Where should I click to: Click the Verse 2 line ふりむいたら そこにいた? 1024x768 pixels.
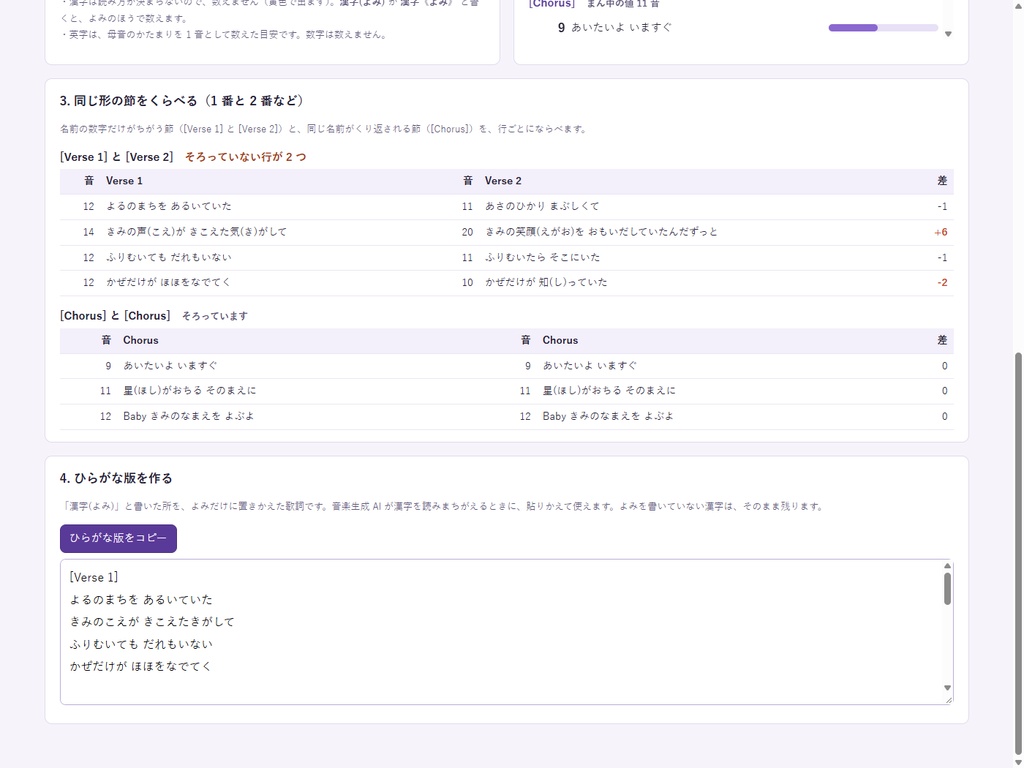tap(542, 257)
